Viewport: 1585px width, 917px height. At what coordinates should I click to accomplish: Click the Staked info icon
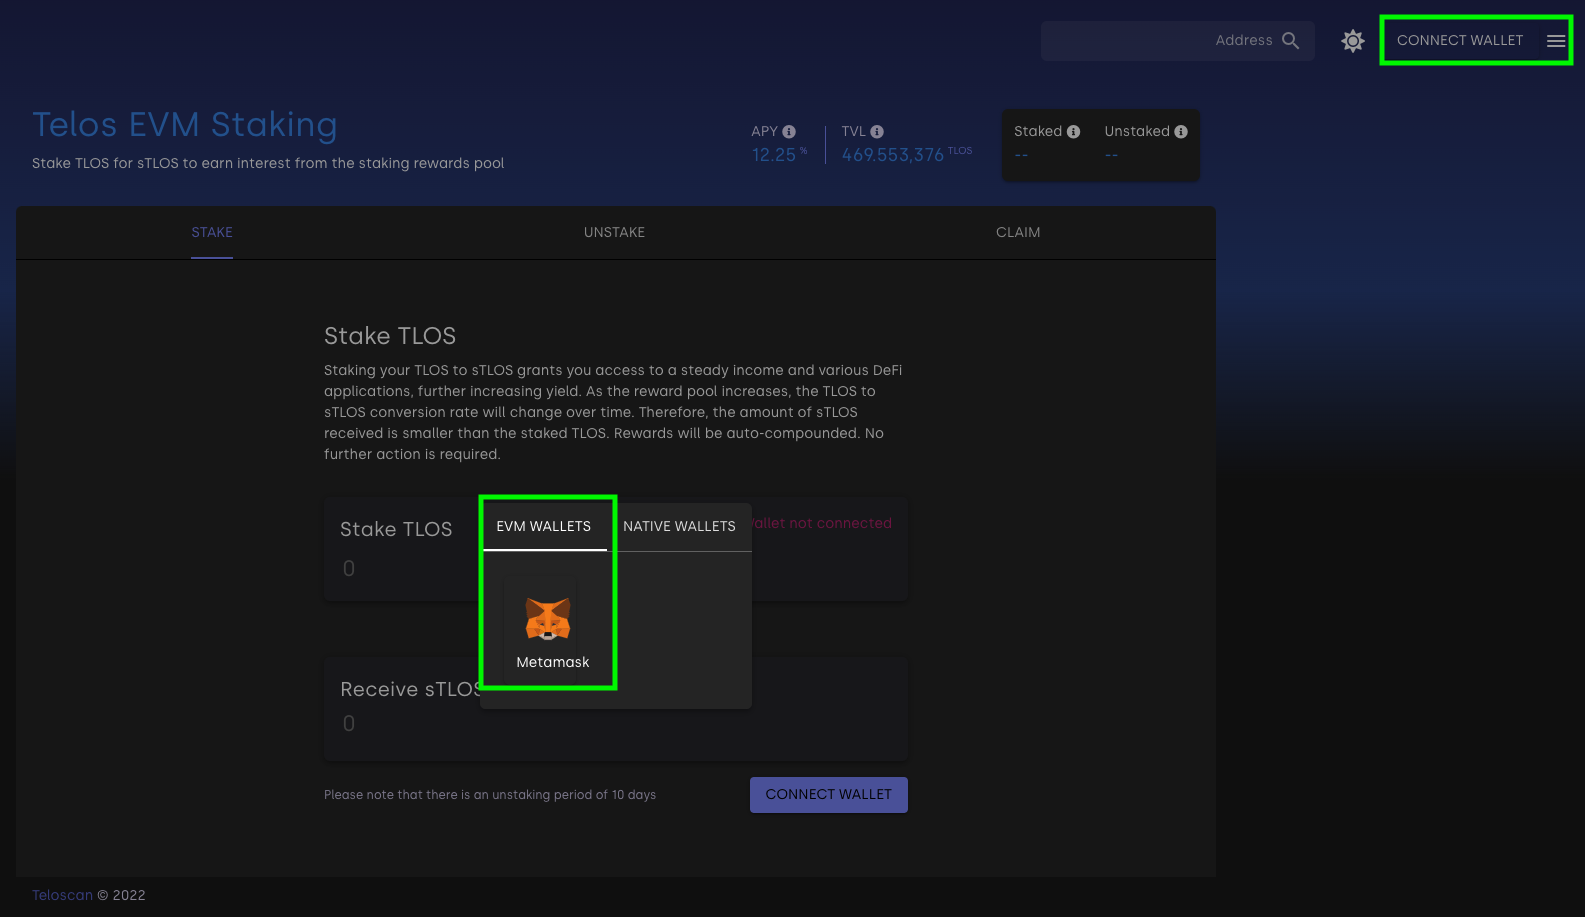(x=1073, y=132)
